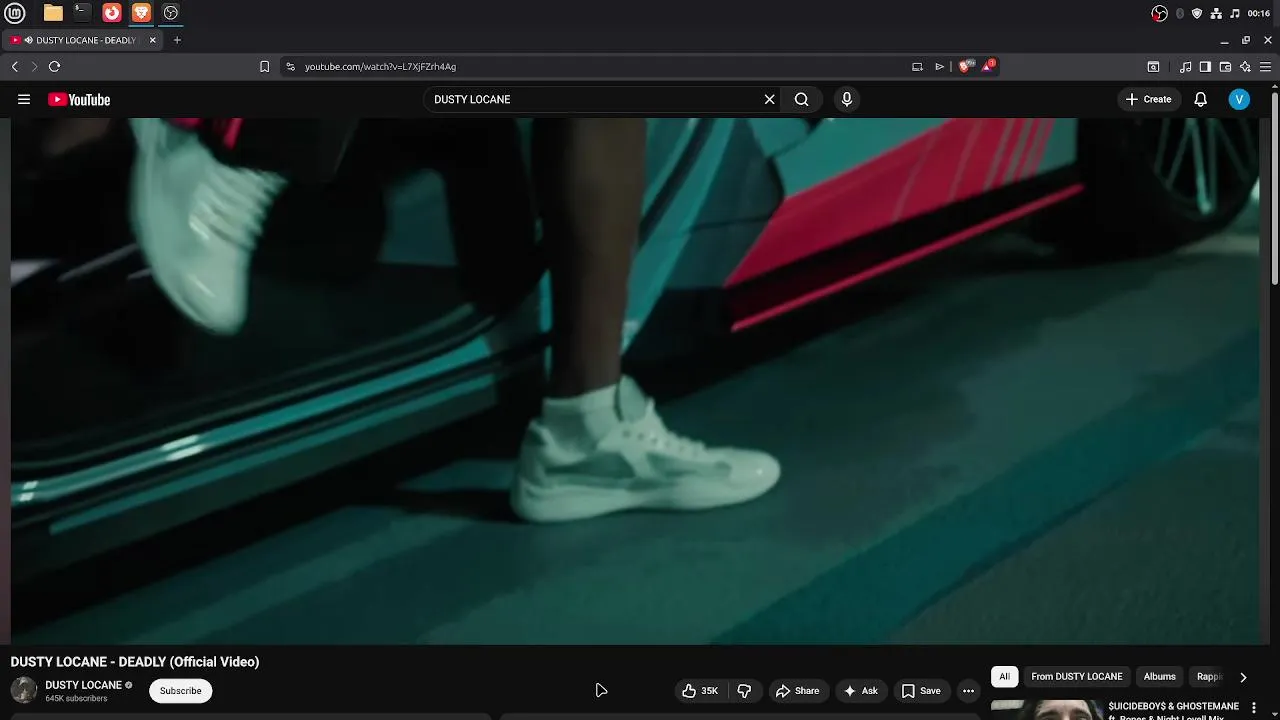This screenshot has height=720, width=1280.
Task: Go forward in browser history
Action: click(34, 67)
